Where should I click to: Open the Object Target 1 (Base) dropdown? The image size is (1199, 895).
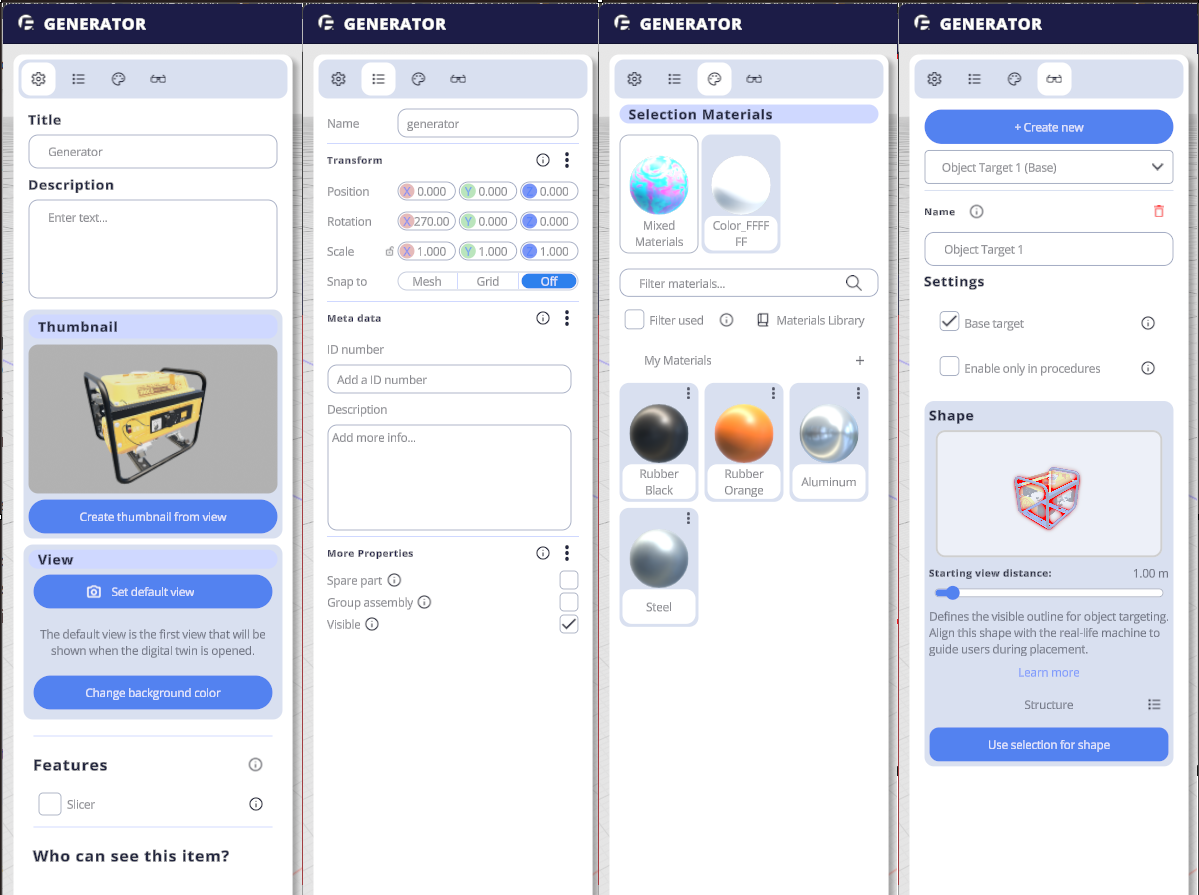point(1047,167)
